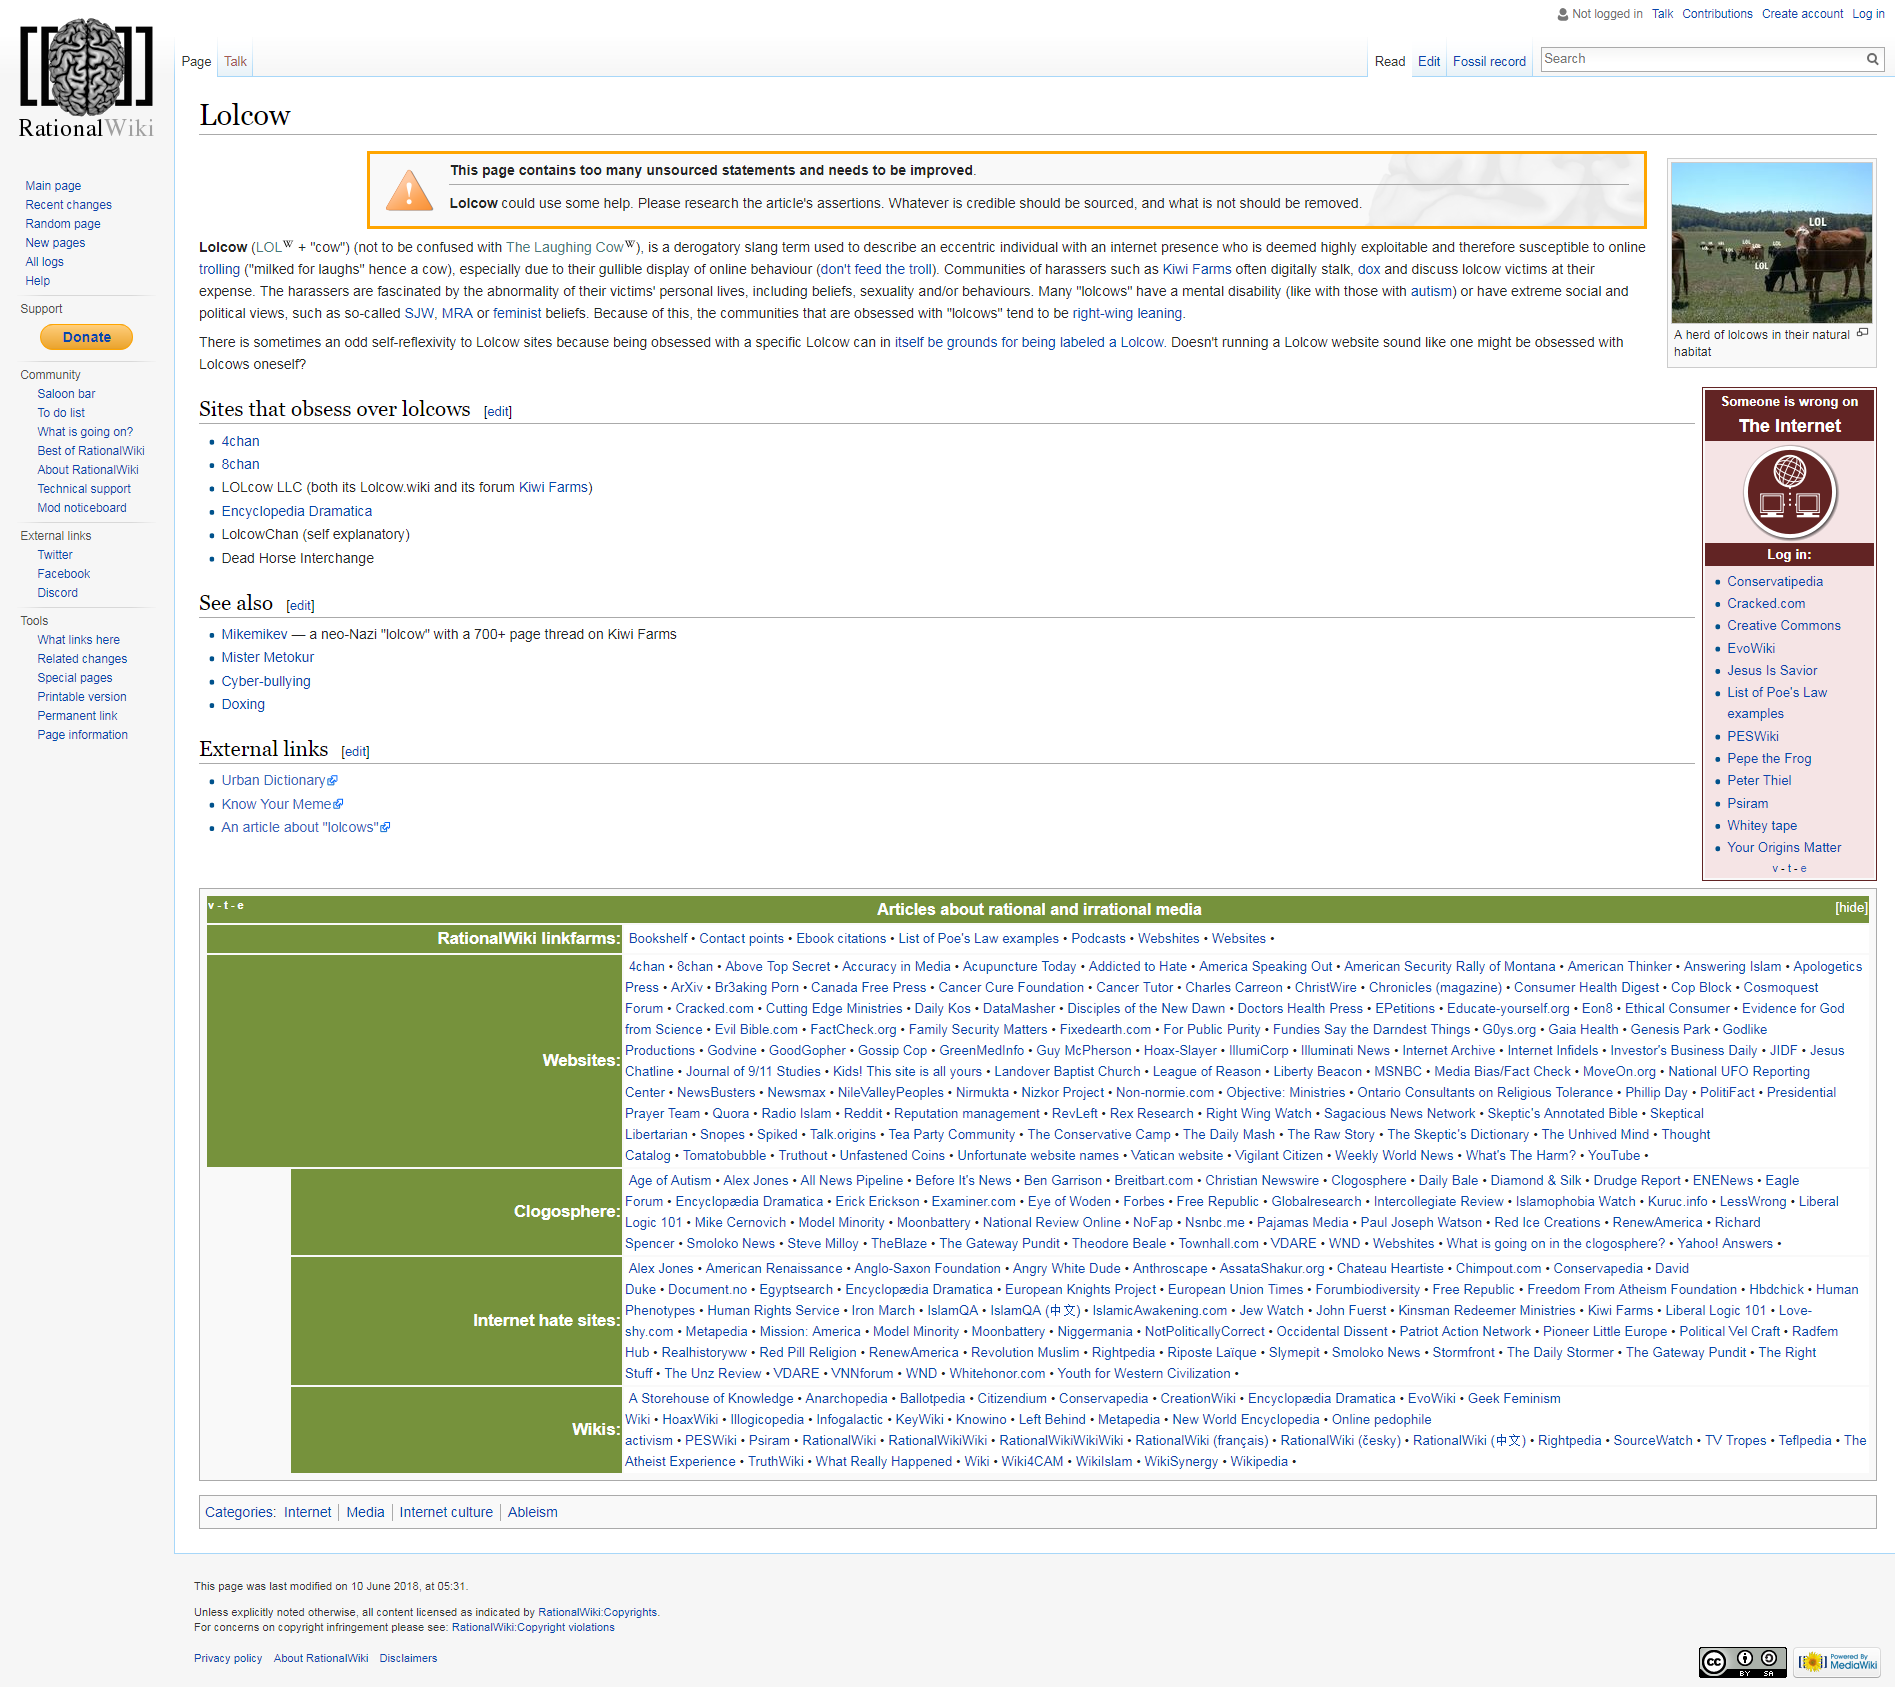
Task: Open the Read tab
Action: (1389, 61)
